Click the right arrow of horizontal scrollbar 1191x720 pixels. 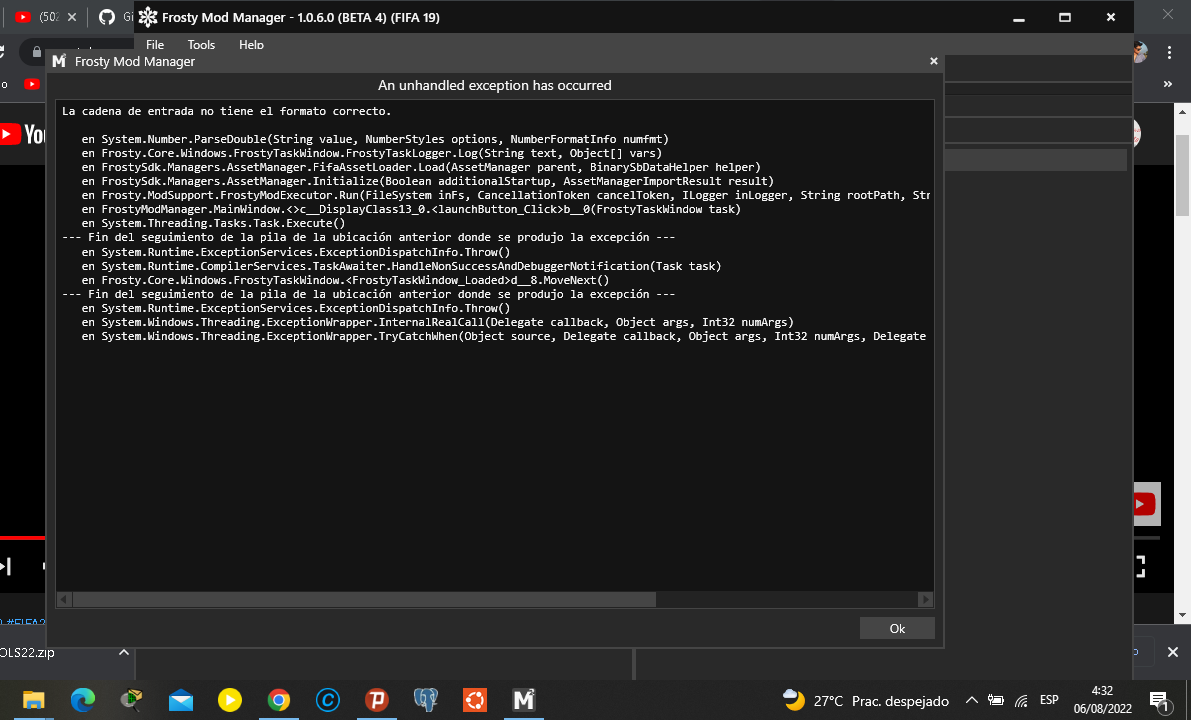pos(925,599)
